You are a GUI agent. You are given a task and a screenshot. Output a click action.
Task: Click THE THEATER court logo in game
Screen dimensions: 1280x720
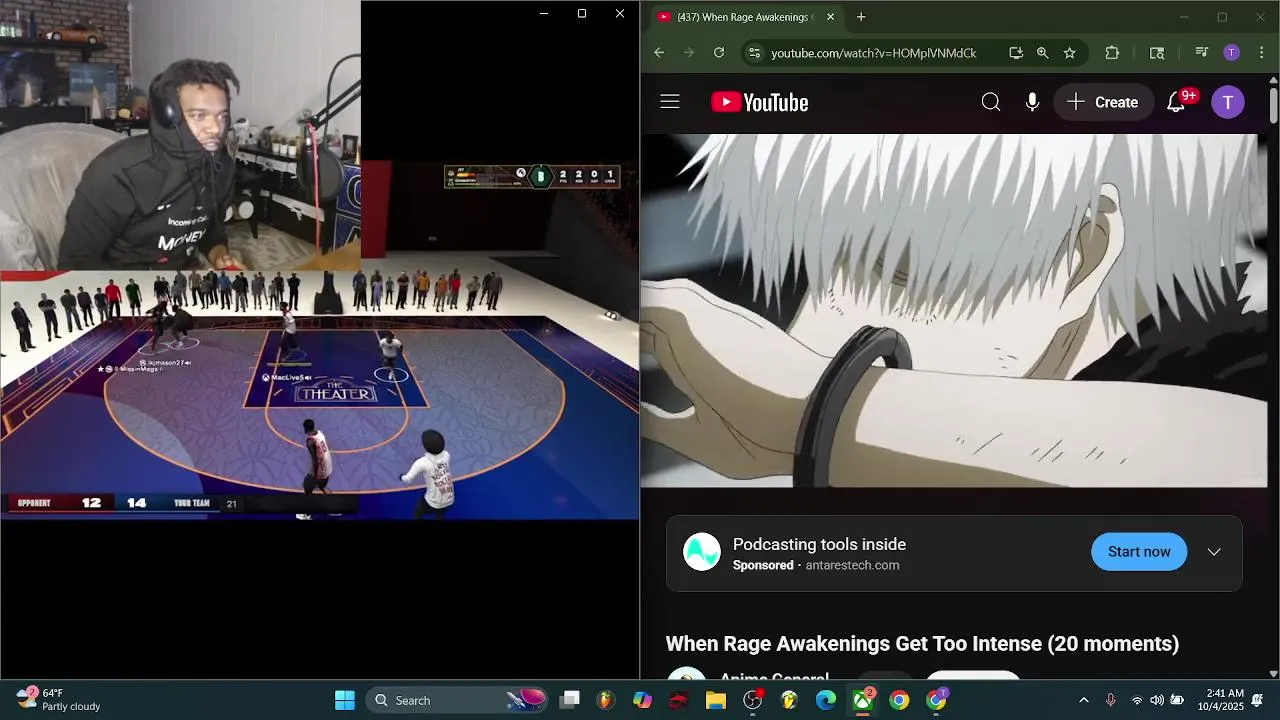[x=336, y=392]
